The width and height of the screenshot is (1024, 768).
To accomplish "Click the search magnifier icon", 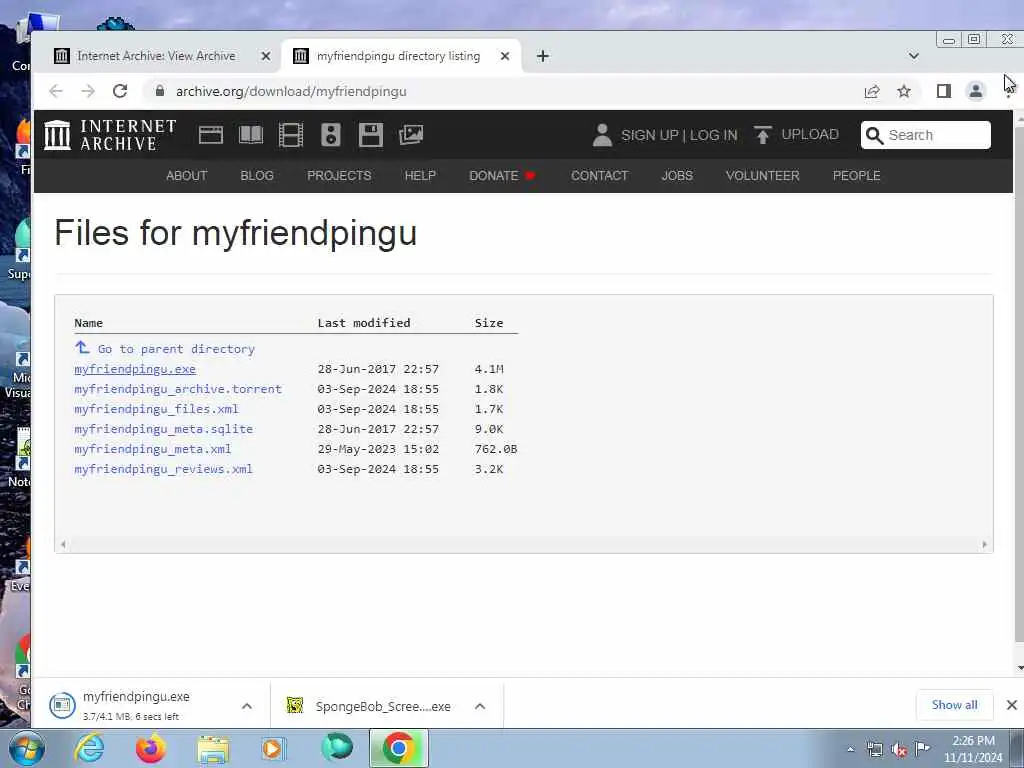I will coord(874,135).
